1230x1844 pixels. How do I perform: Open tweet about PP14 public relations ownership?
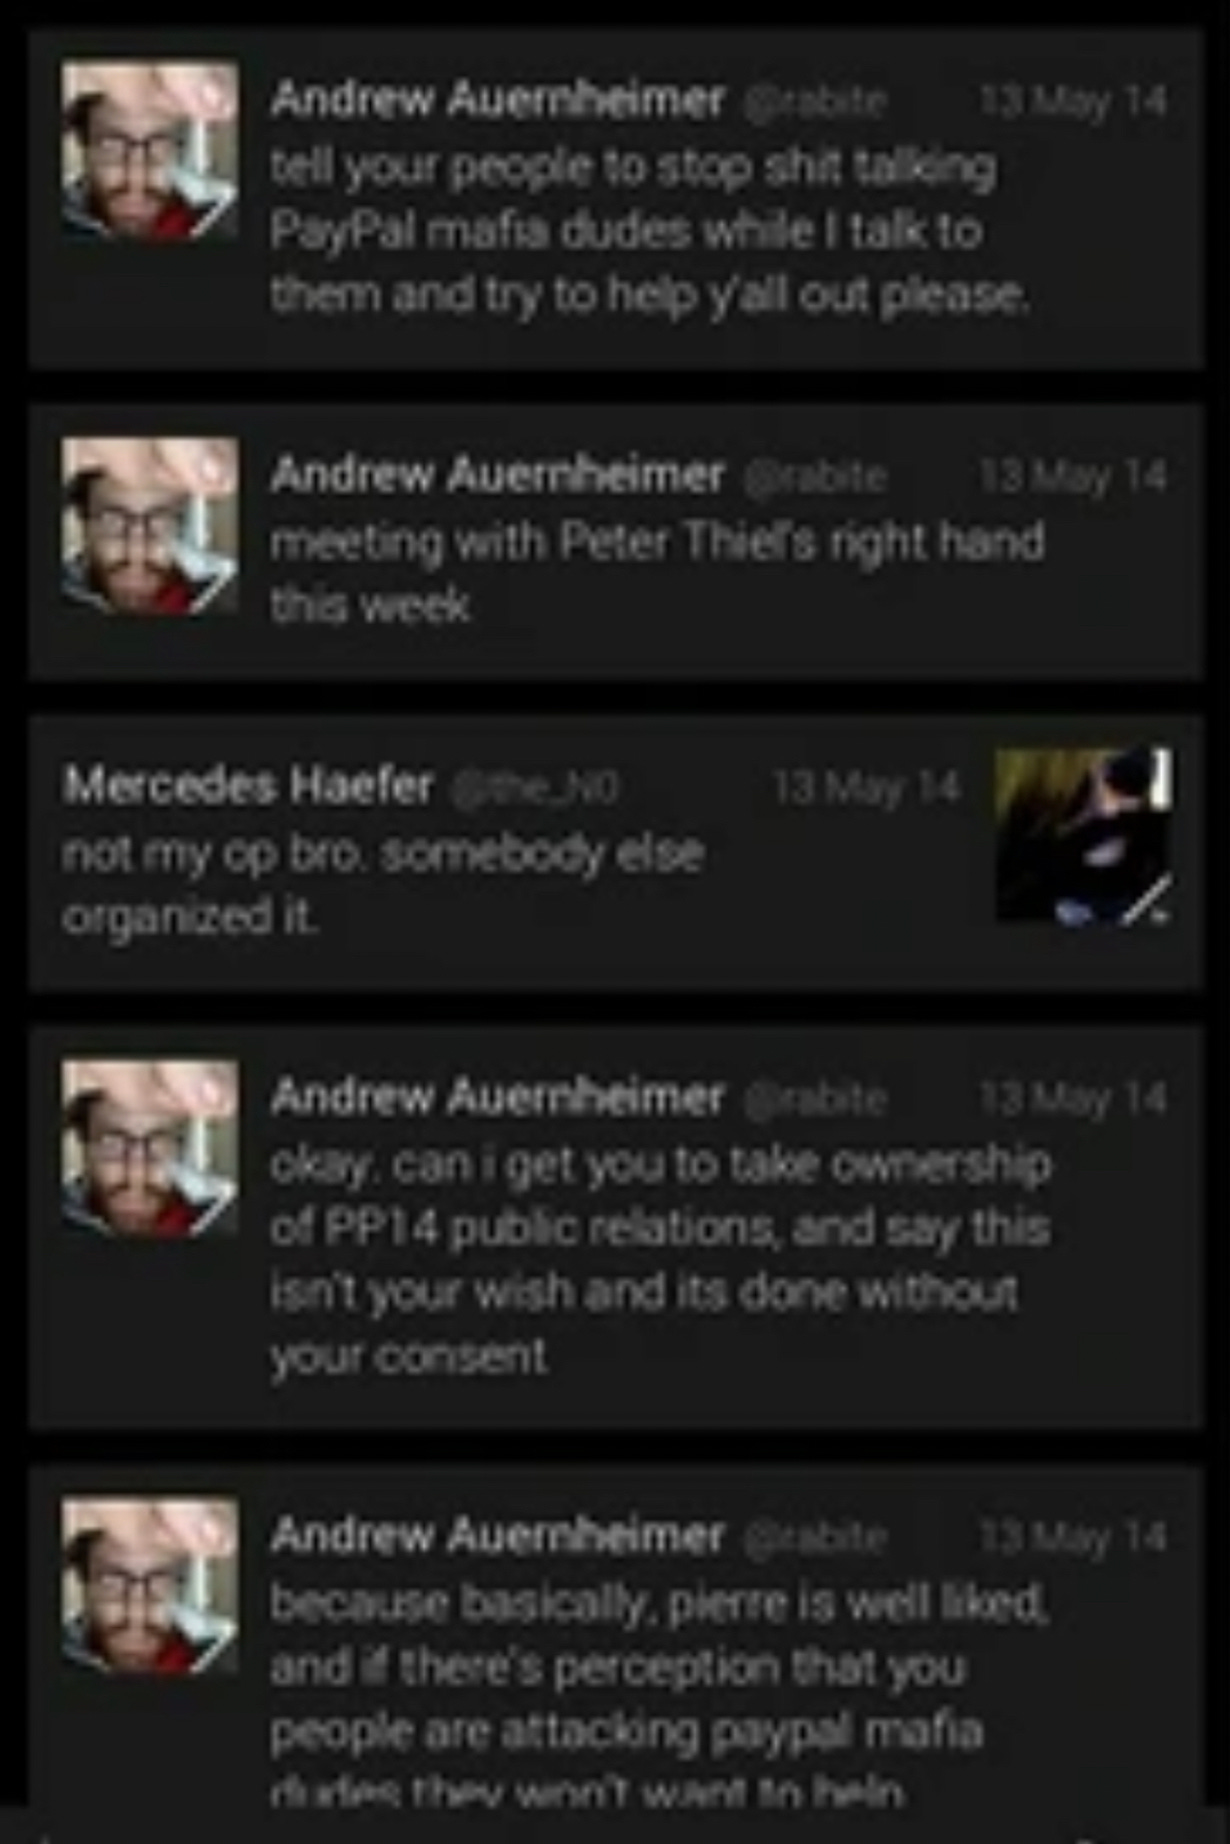pyautogui.click(x=615, y=1227)
